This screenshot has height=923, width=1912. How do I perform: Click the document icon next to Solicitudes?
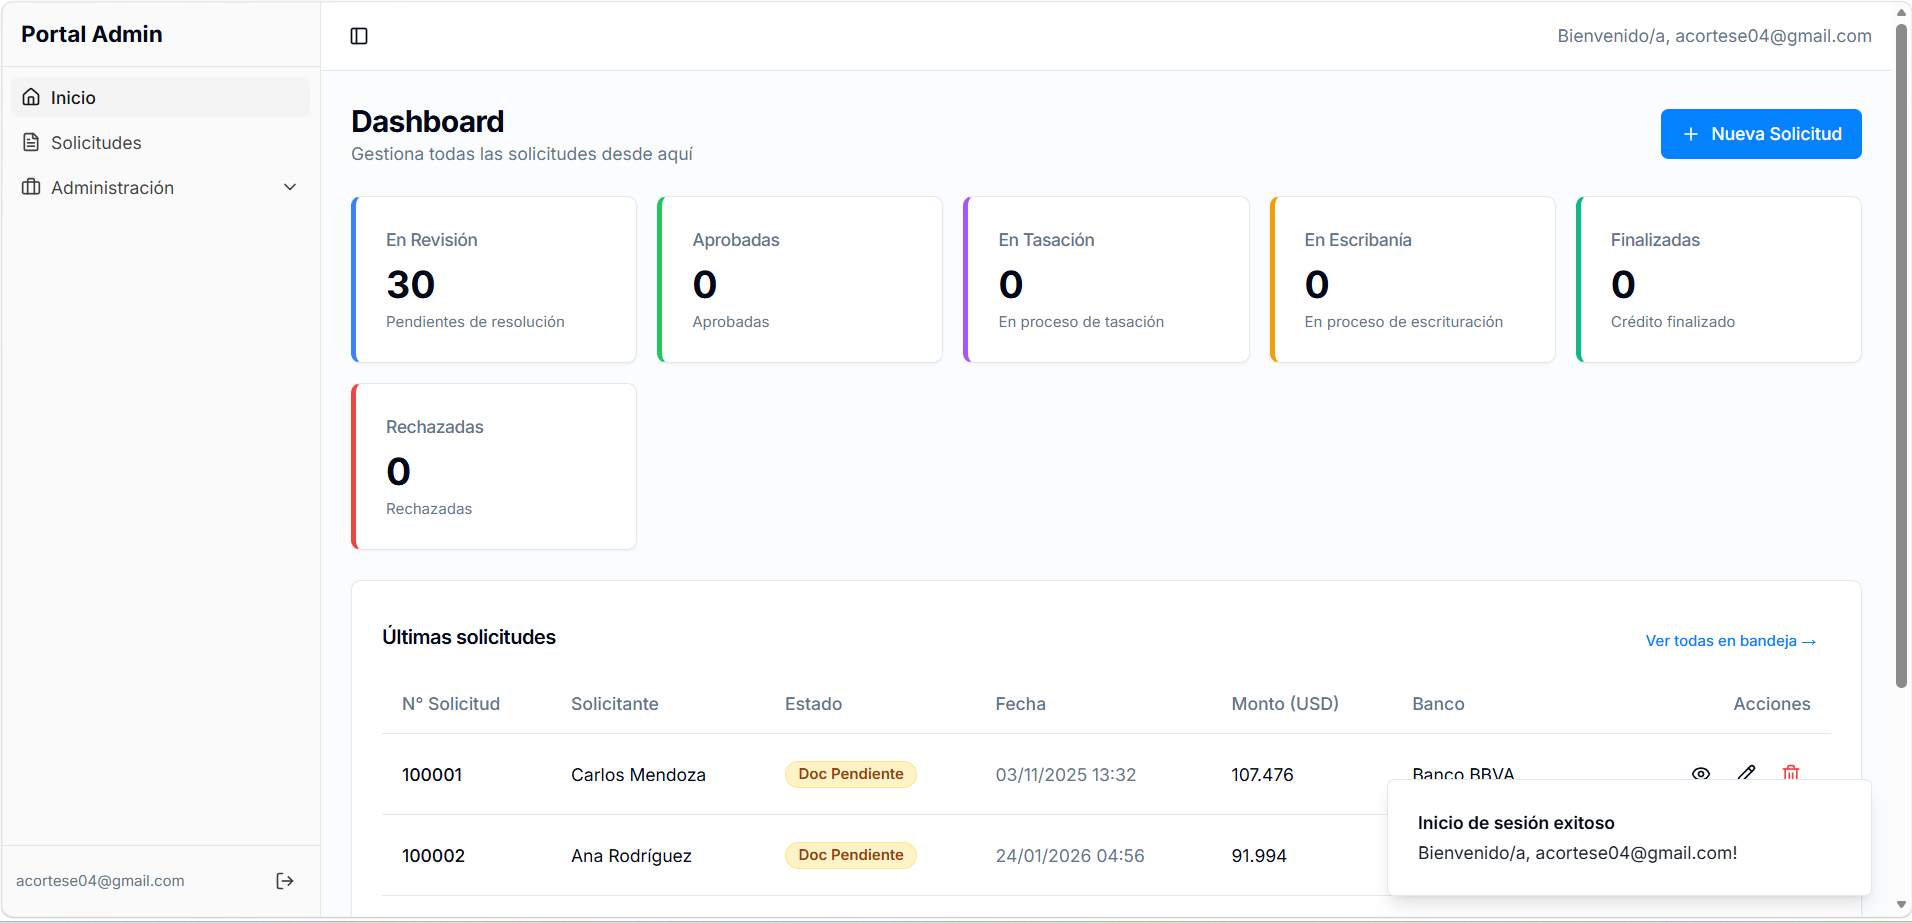30,142
